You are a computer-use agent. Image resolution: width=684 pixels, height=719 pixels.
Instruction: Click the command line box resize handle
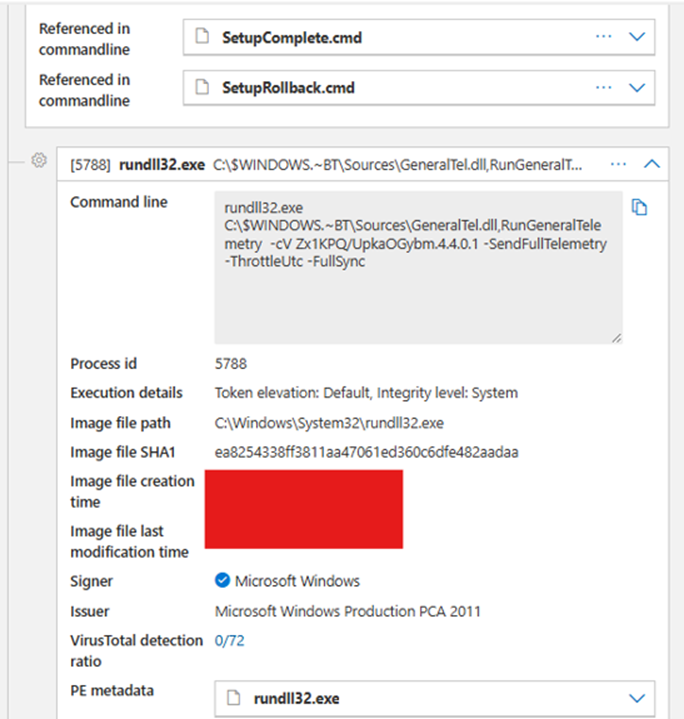click(x=616, y=338)
